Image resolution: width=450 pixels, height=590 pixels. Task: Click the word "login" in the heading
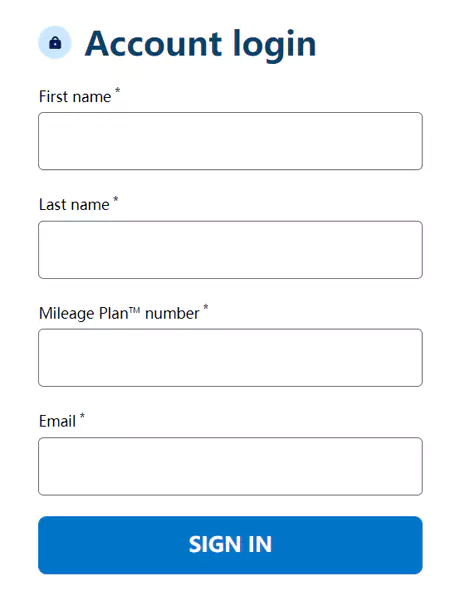pyautogui.click(x=275, y=45)
